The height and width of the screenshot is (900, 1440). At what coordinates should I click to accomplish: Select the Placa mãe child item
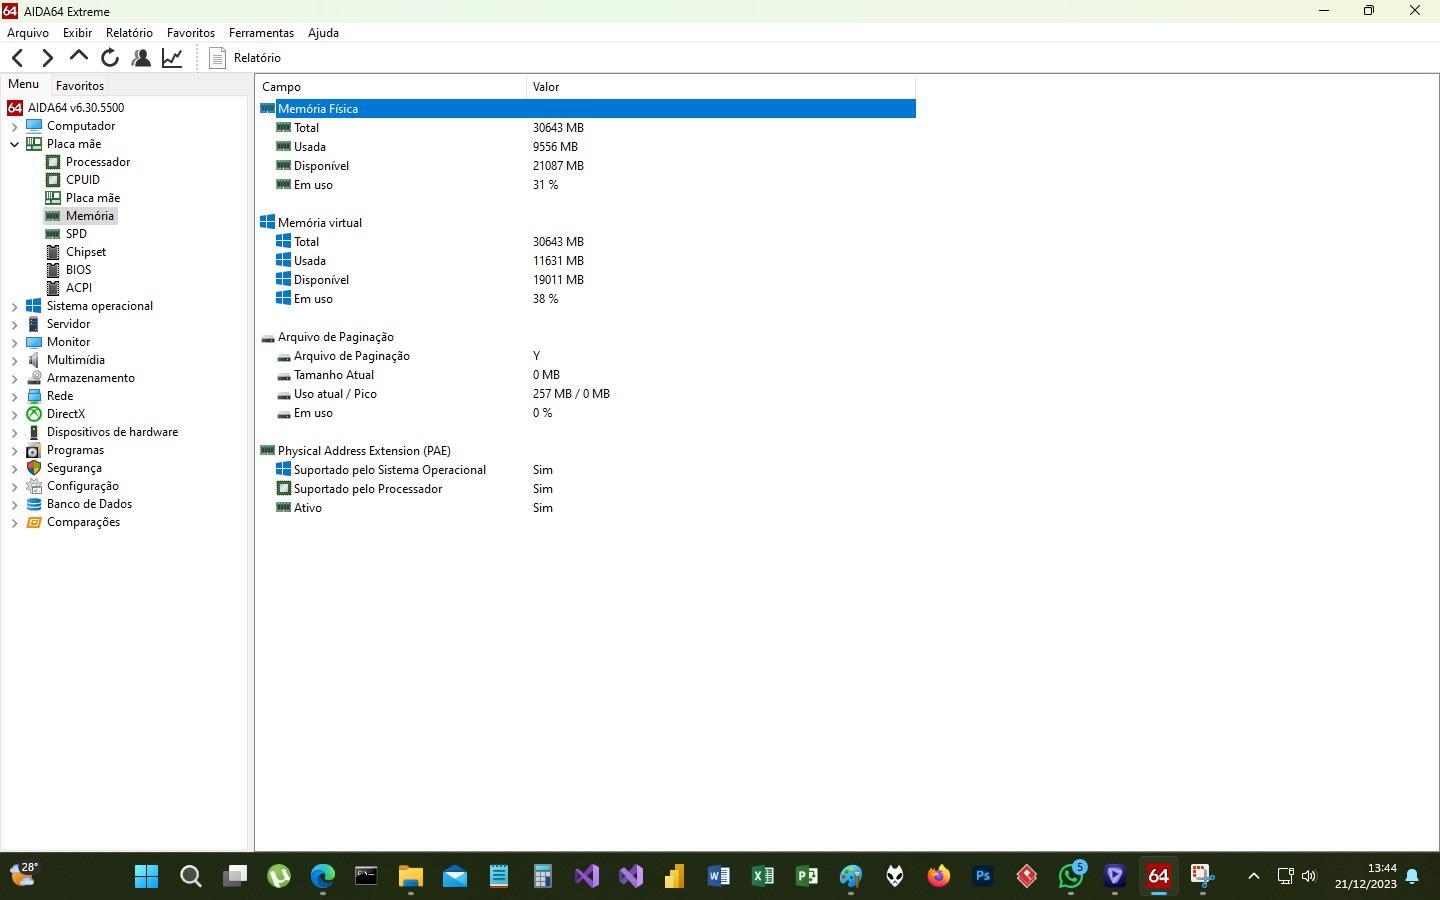[93, 198]
